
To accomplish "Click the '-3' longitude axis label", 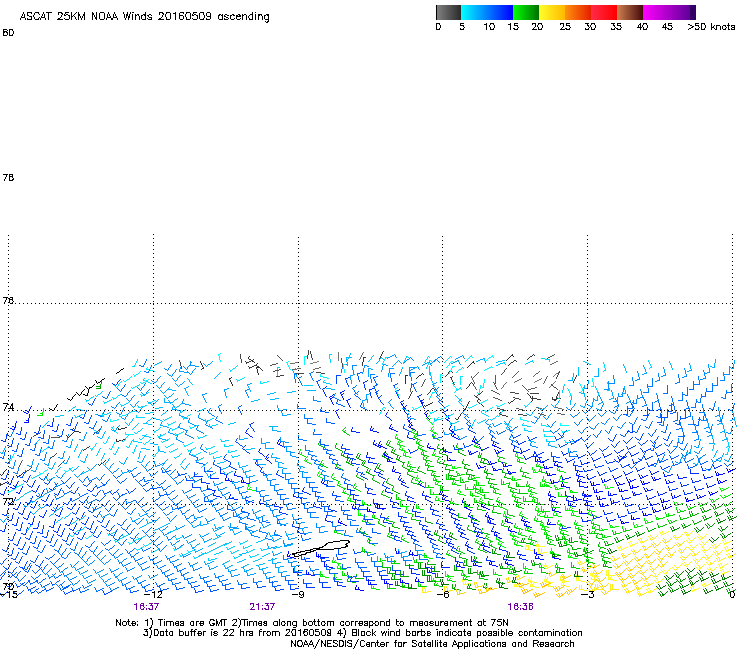I will tap(588, 594).
